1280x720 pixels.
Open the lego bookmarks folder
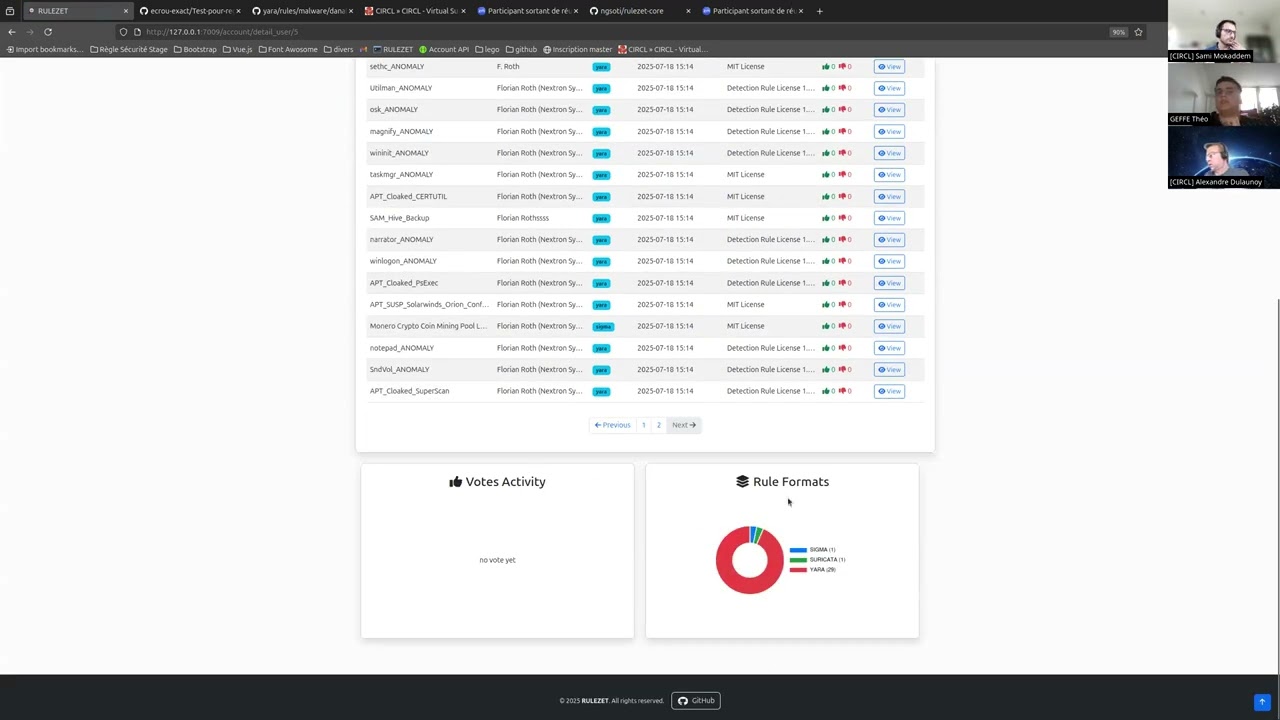pos(487,49)
